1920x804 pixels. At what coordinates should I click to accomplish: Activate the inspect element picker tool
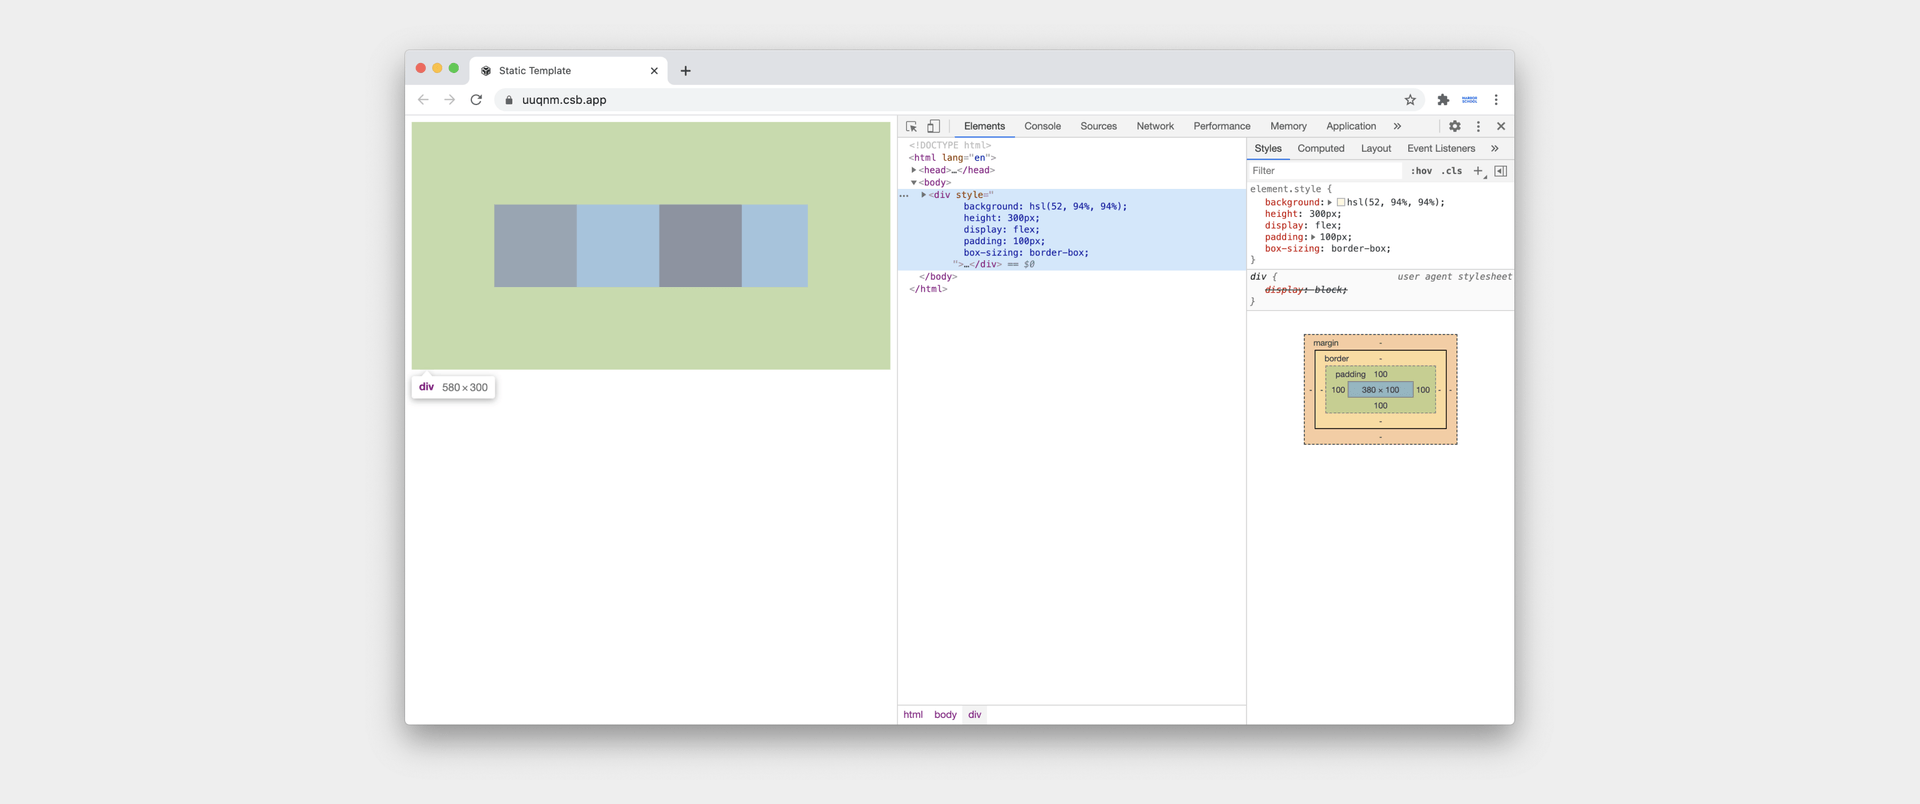tap(911, 126)
